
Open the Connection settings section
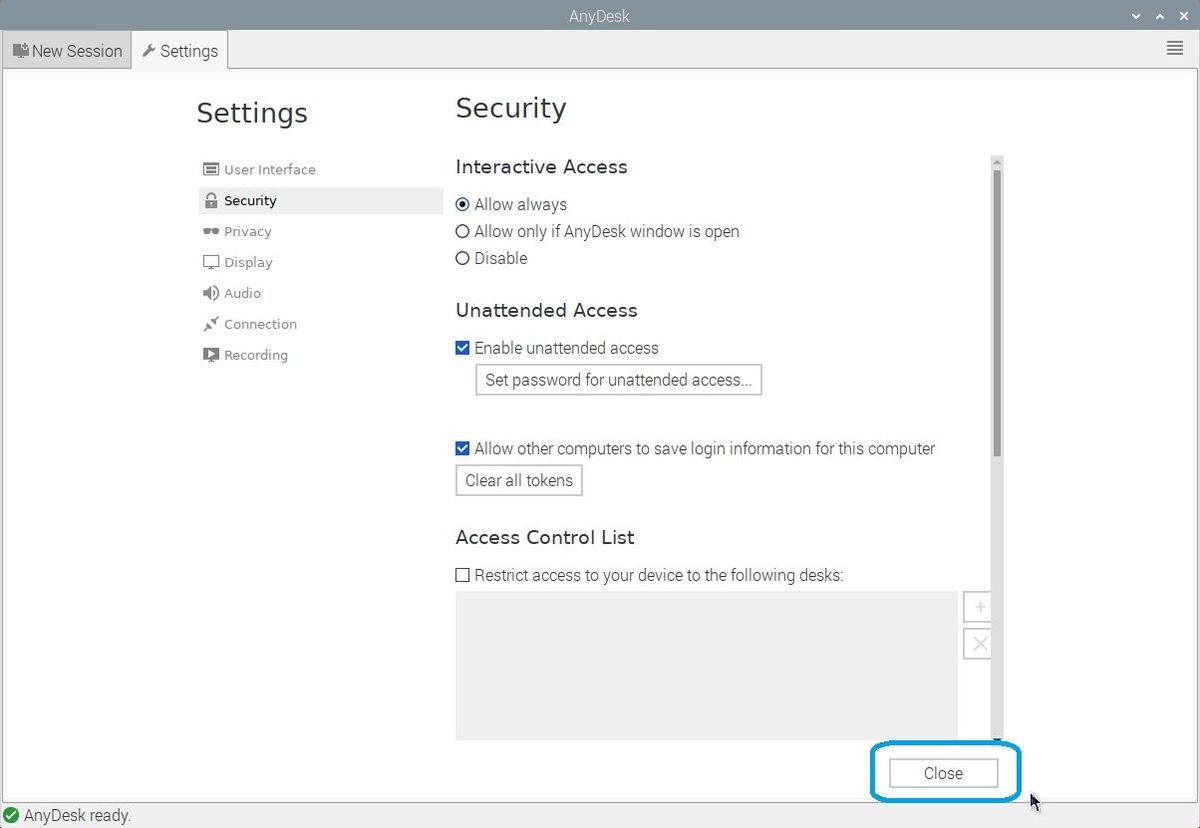click(x=320, y=324)
